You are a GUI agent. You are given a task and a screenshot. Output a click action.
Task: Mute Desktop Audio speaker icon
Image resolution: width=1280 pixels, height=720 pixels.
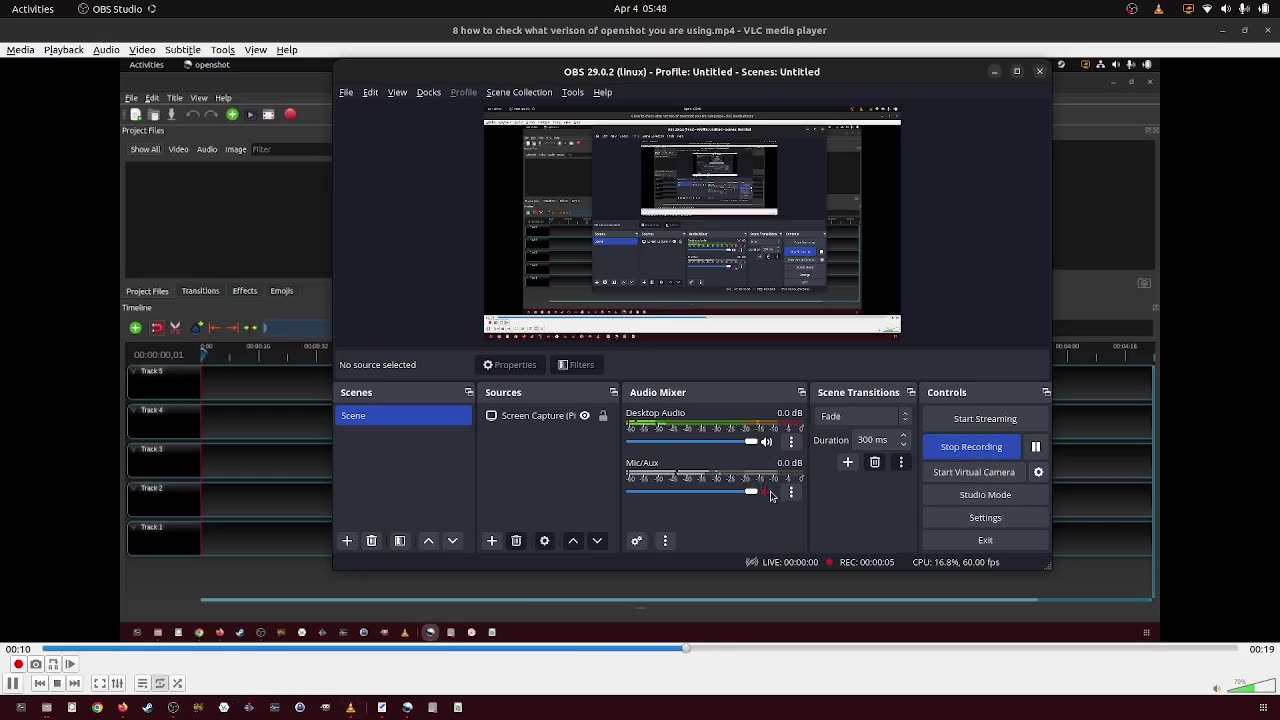point(767,442)
